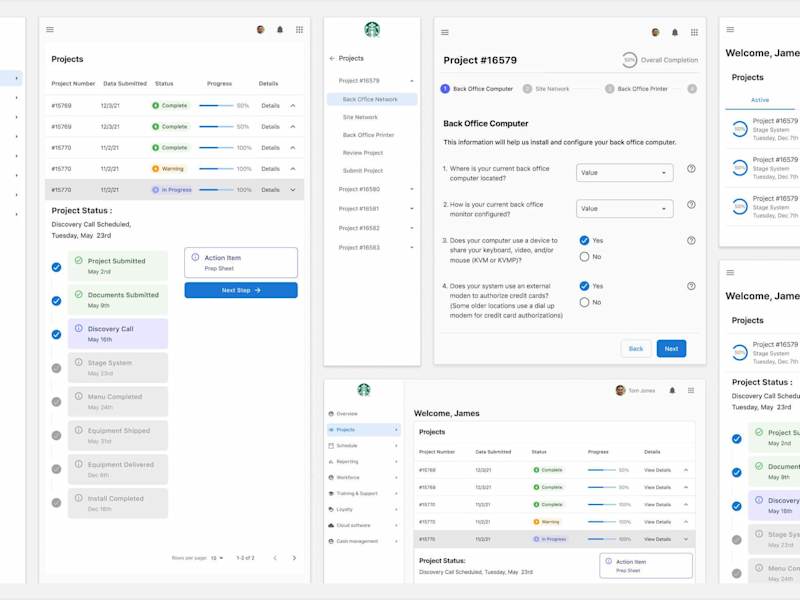The height and width of the screenshot is (600, 800).
Task: Click Starbucks logo on Welcome James dashboard
Action: 364,390
